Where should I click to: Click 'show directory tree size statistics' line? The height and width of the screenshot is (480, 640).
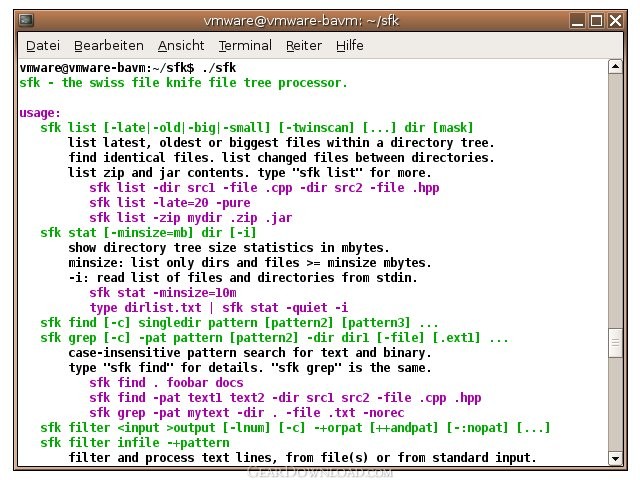pos(229,248)
